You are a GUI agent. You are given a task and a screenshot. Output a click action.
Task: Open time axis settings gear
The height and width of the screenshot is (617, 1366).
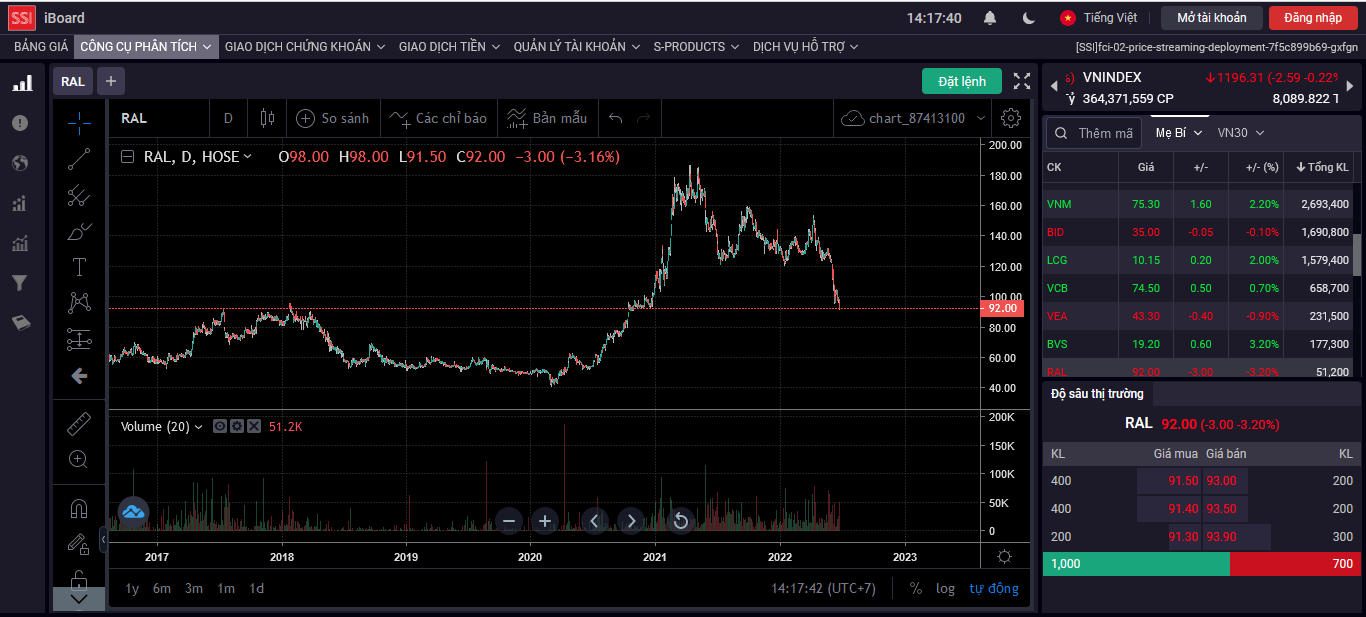click(x=1005, y=557)
